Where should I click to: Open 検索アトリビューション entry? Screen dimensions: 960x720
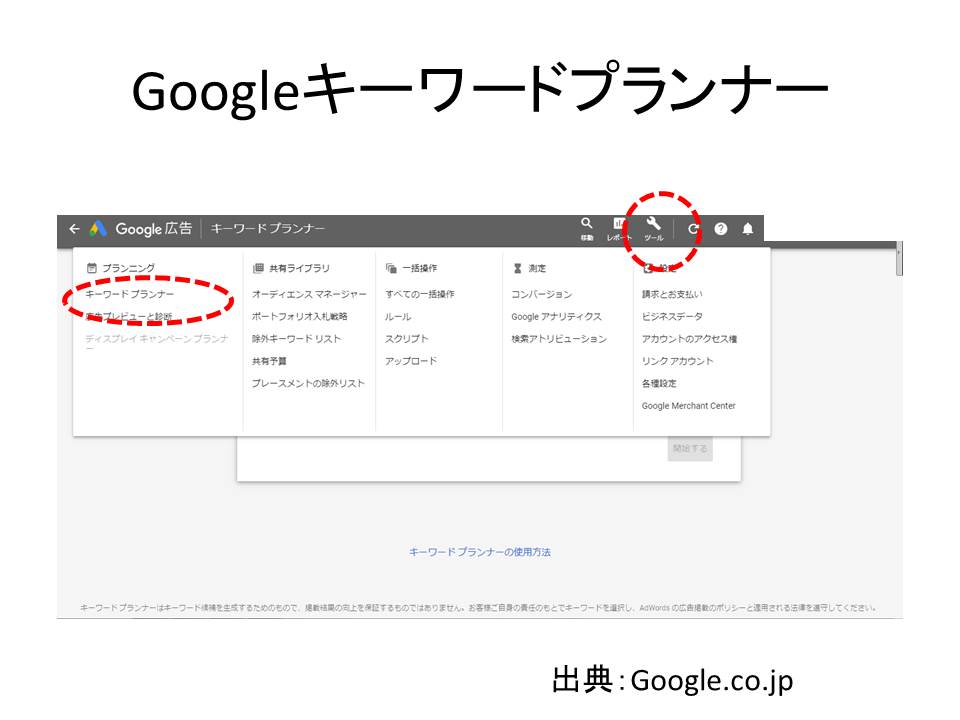(559, 339)
